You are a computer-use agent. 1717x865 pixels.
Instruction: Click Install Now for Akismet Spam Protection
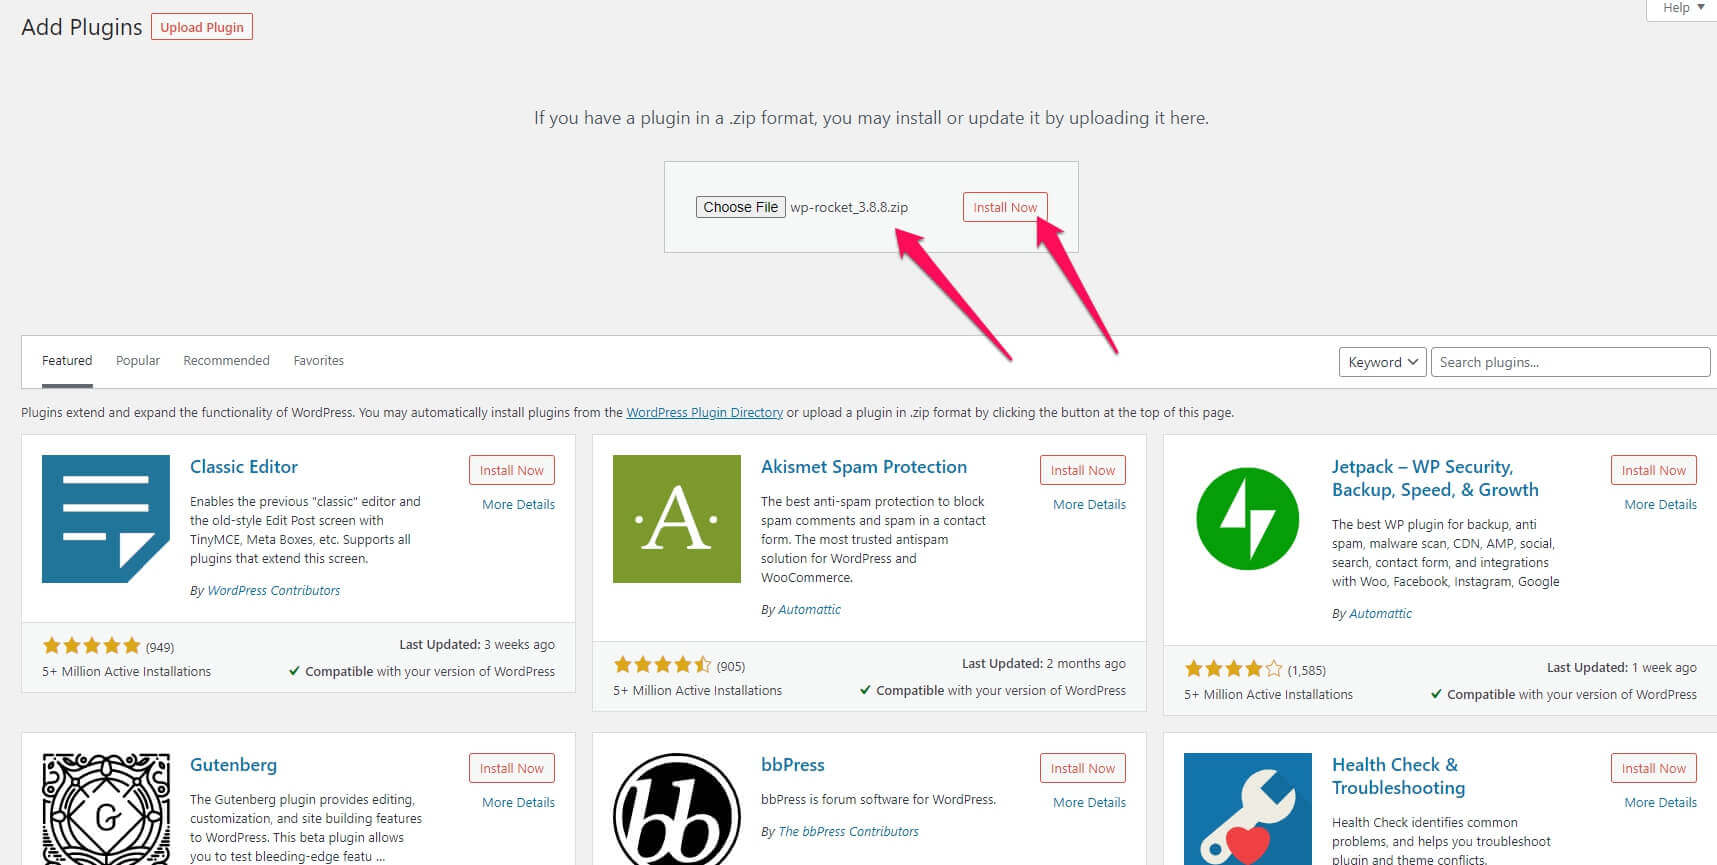point(1083,470)
